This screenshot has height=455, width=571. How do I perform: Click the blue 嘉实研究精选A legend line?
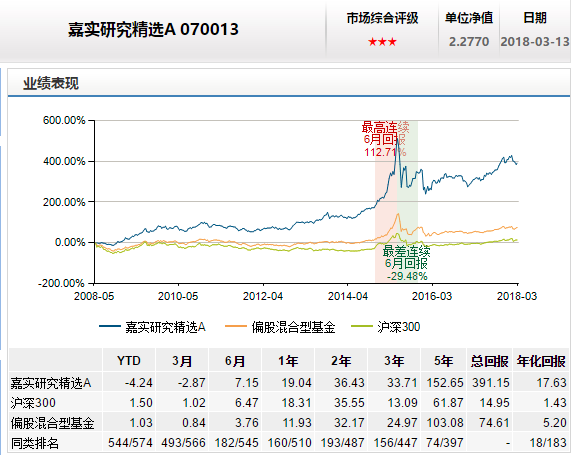click(110, 326)
